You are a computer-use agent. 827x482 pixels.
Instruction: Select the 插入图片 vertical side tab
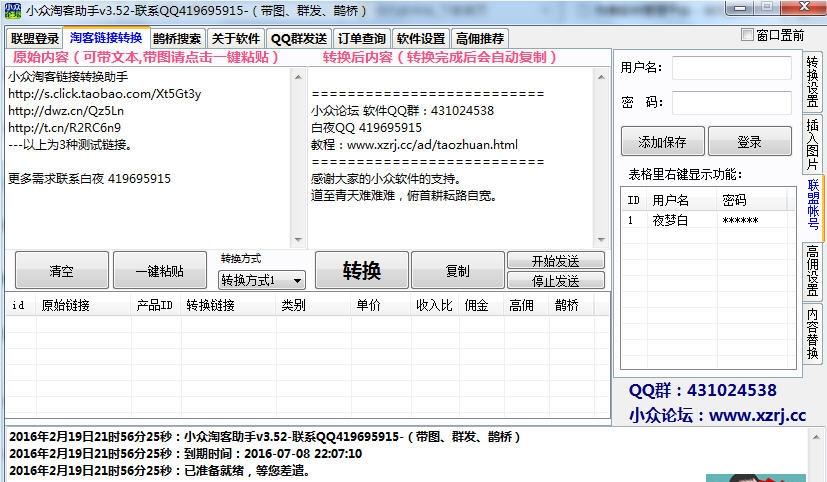point(813,144)
